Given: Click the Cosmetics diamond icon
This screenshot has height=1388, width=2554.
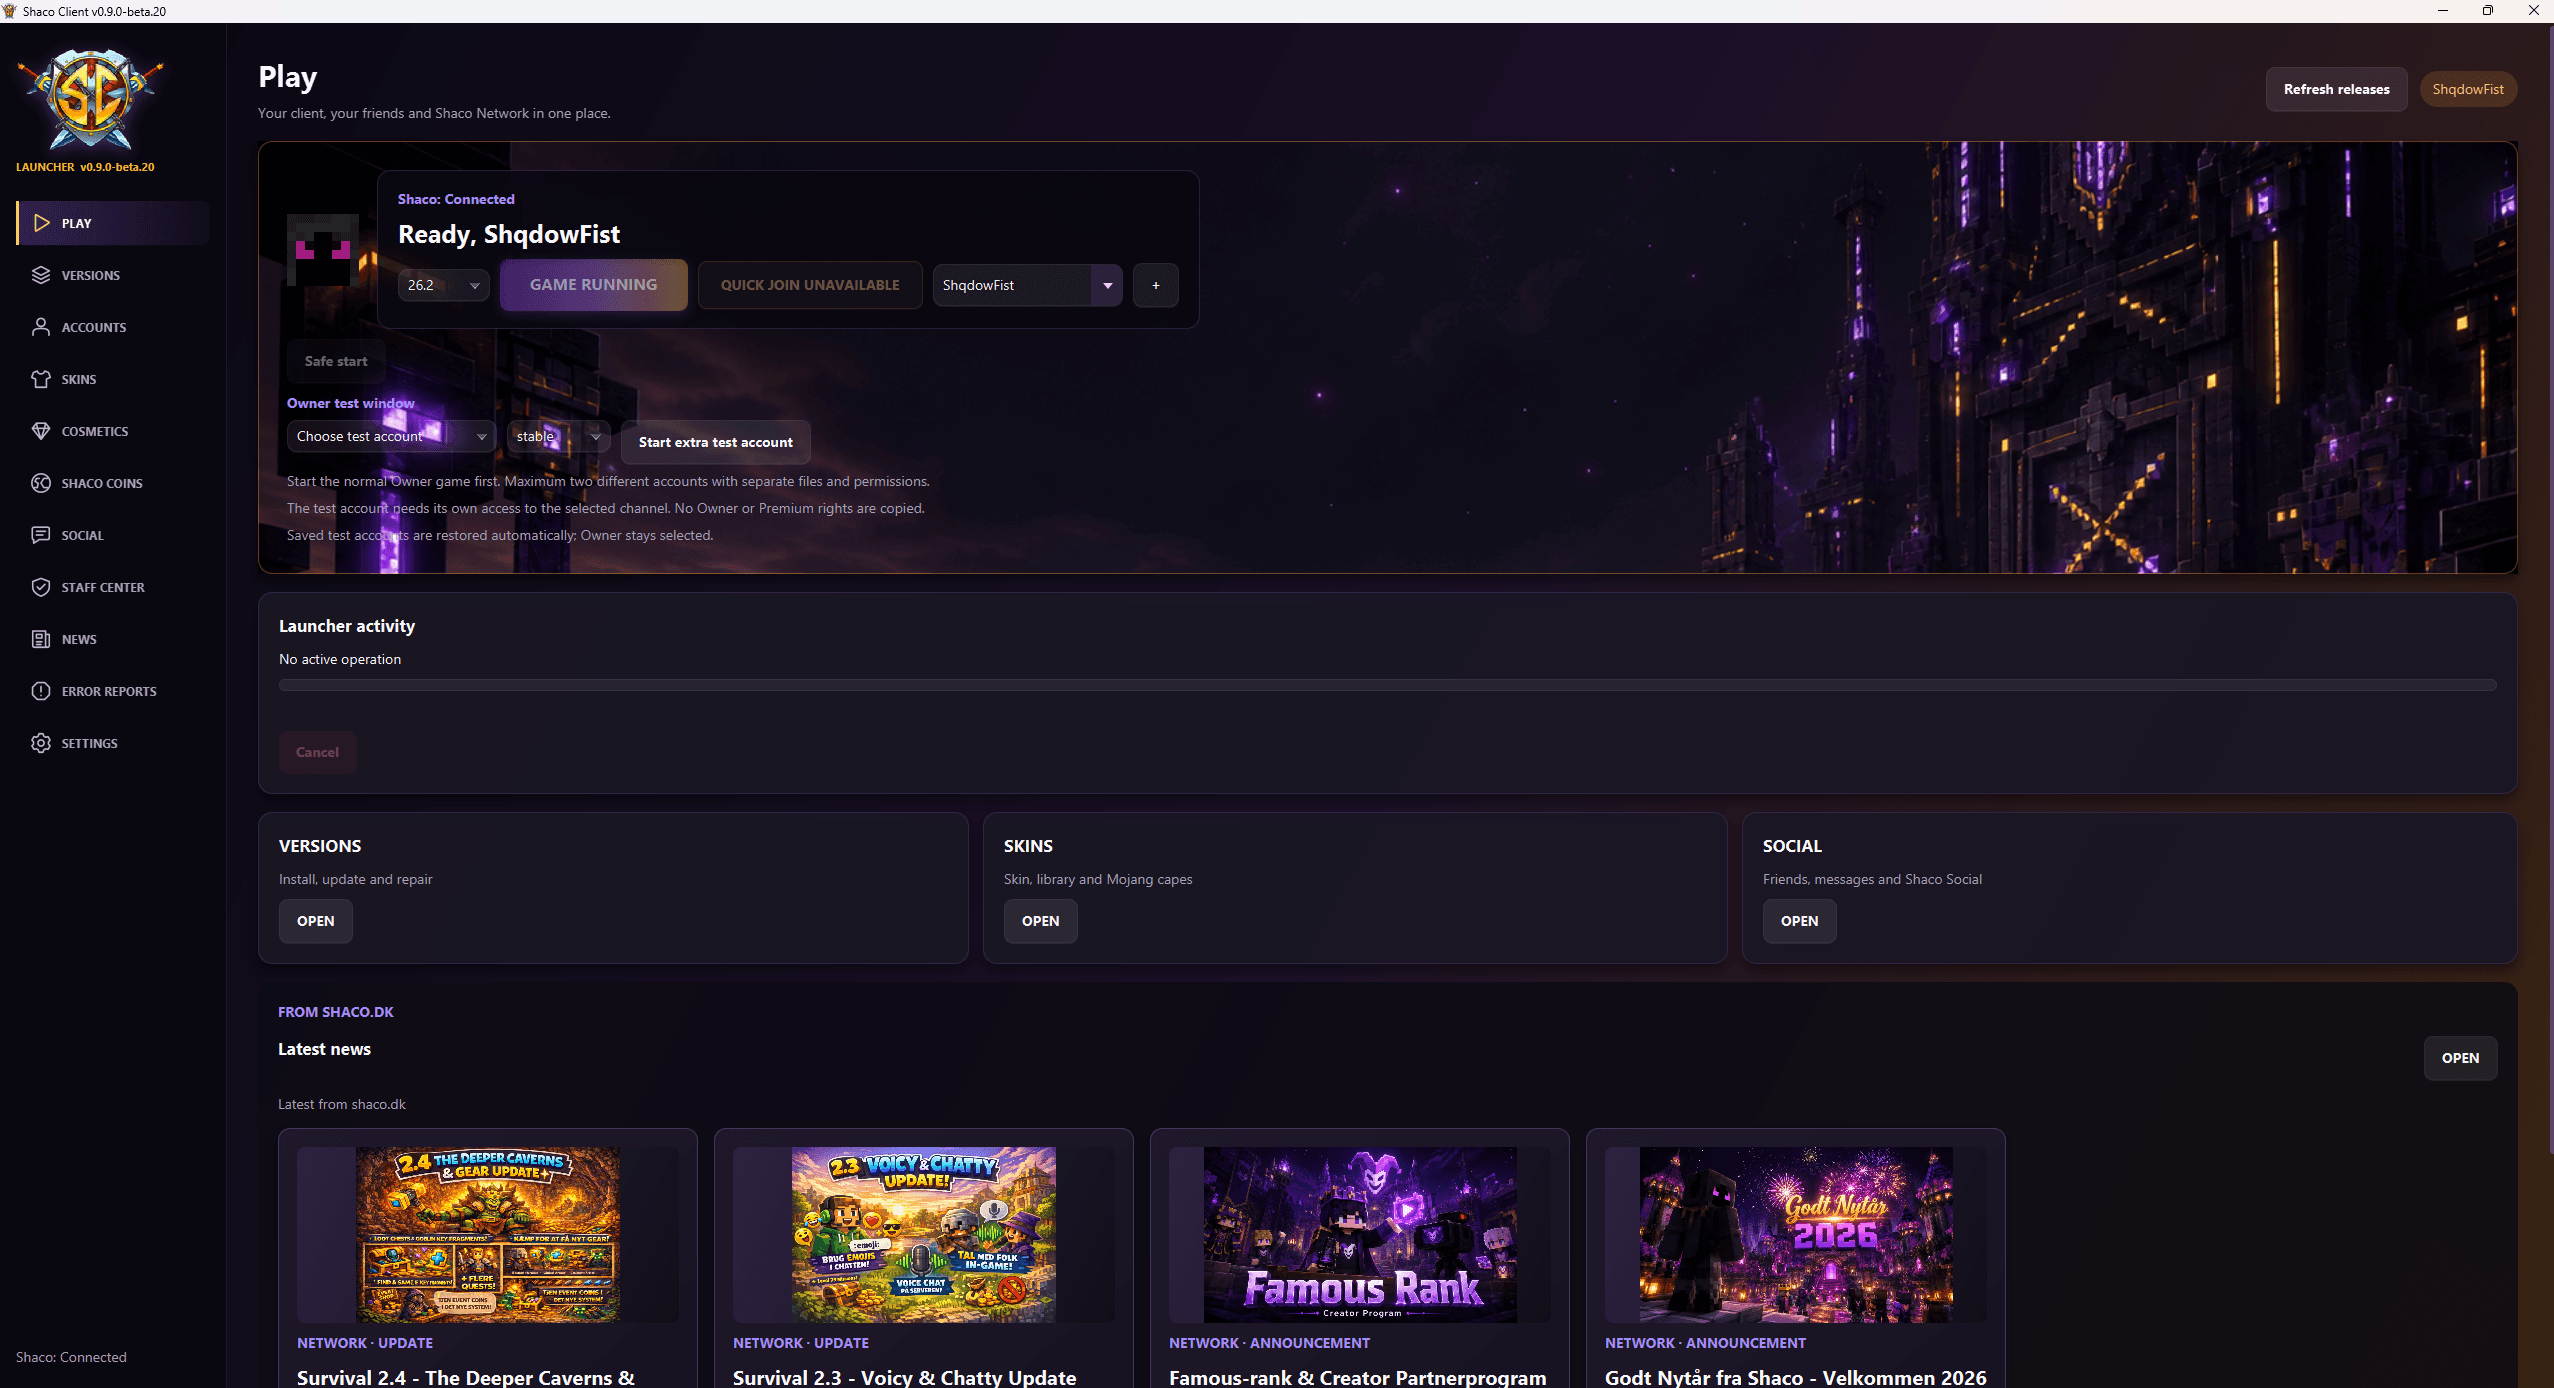Looking at the screenshot, I should point(41,431).
